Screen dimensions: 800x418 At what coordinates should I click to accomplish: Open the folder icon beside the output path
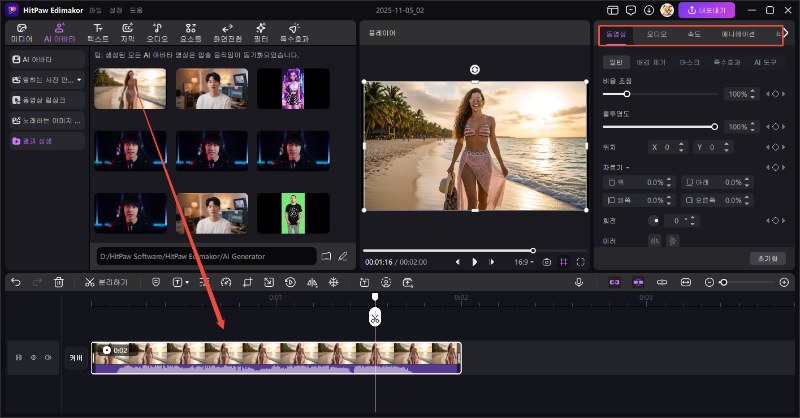coord(326,257)
